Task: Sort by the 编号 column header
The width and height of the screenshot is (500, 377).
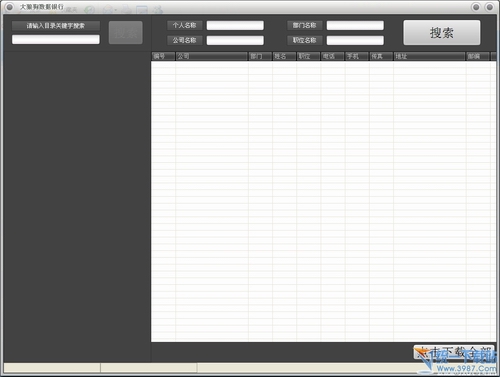Action: coord(163,56)
